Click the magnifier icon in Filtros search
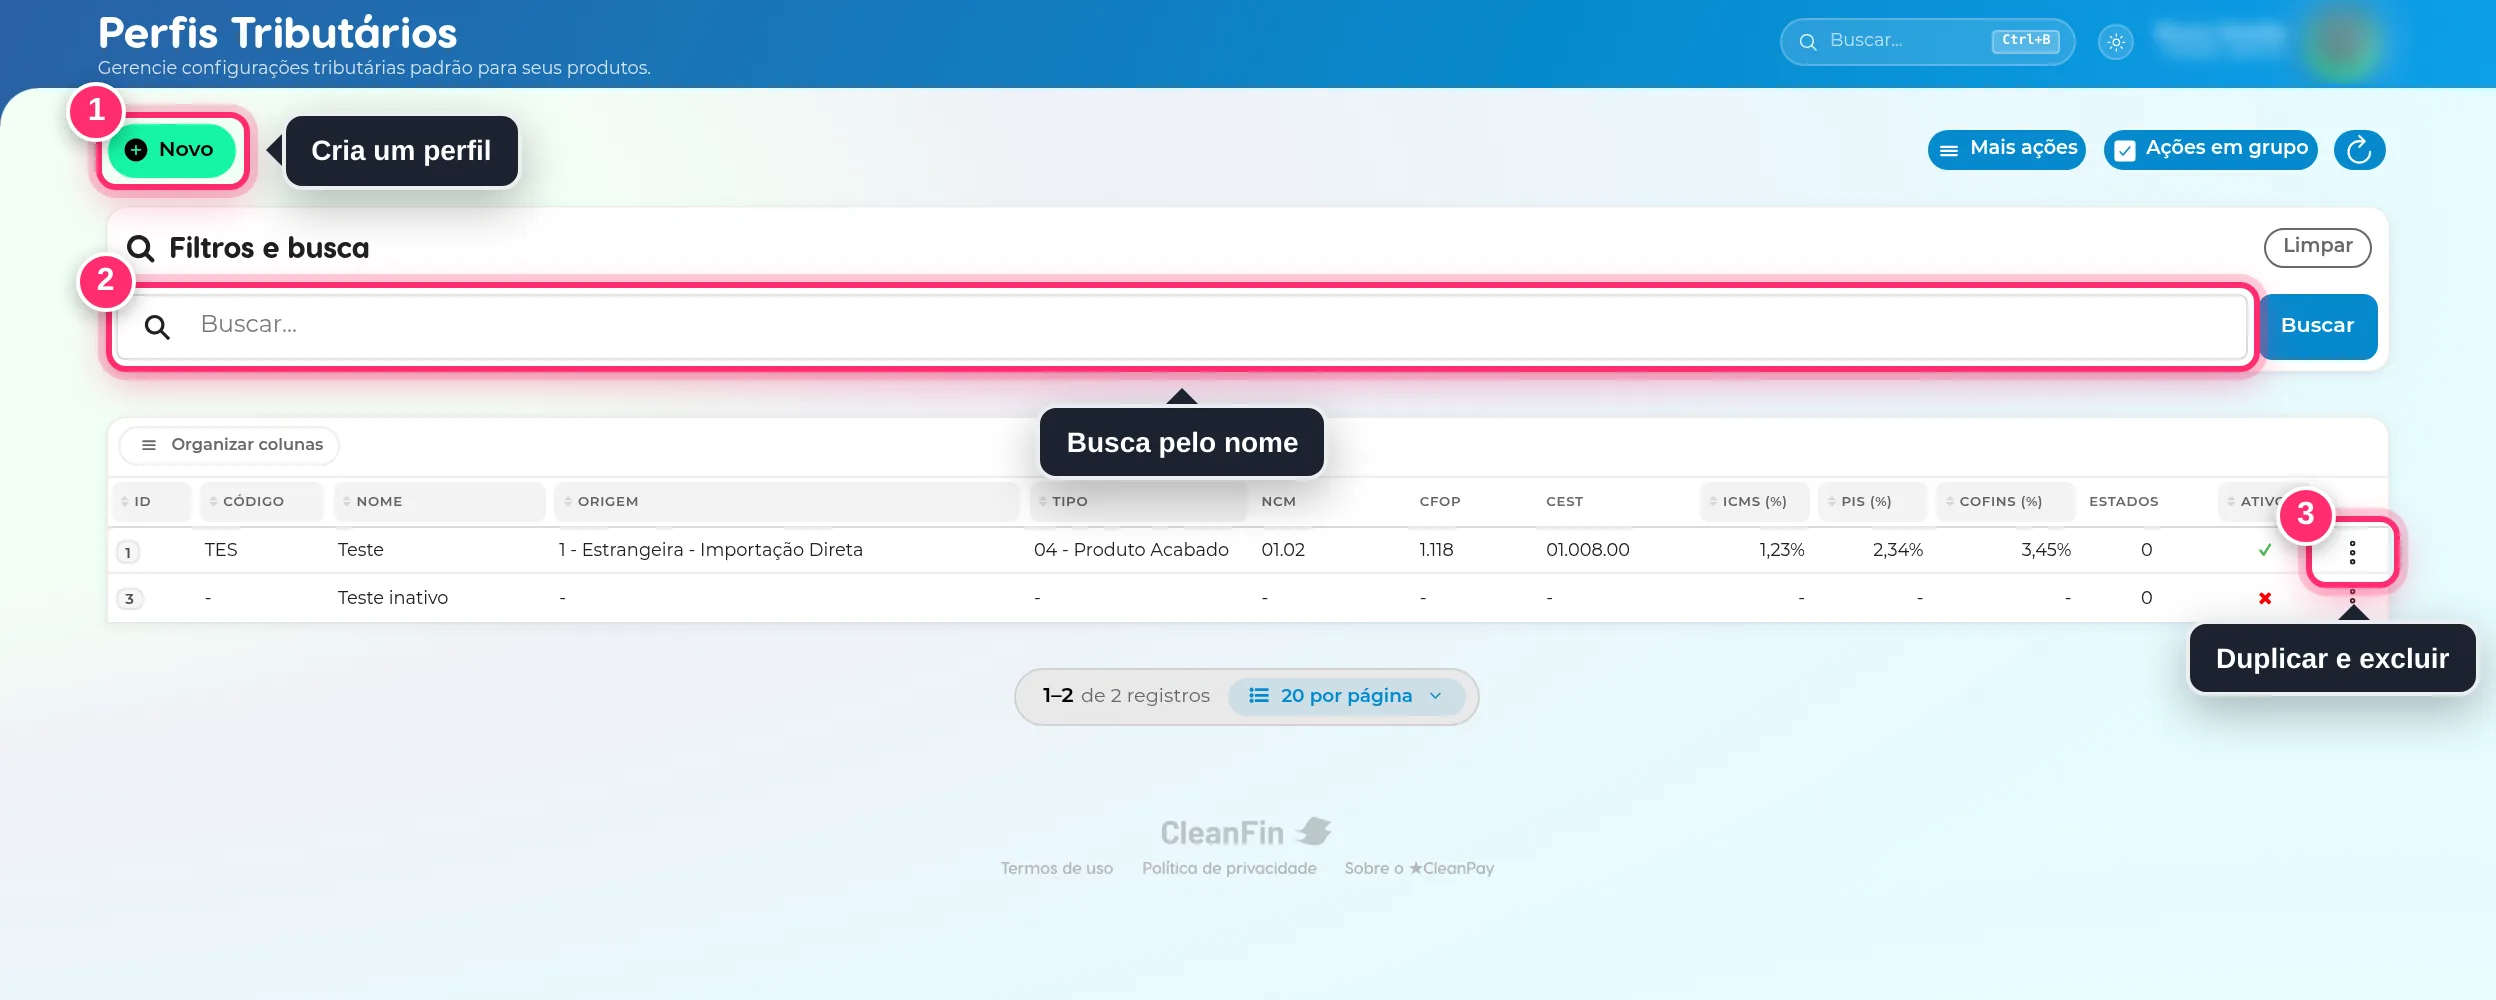 click(x=157, y=326)
